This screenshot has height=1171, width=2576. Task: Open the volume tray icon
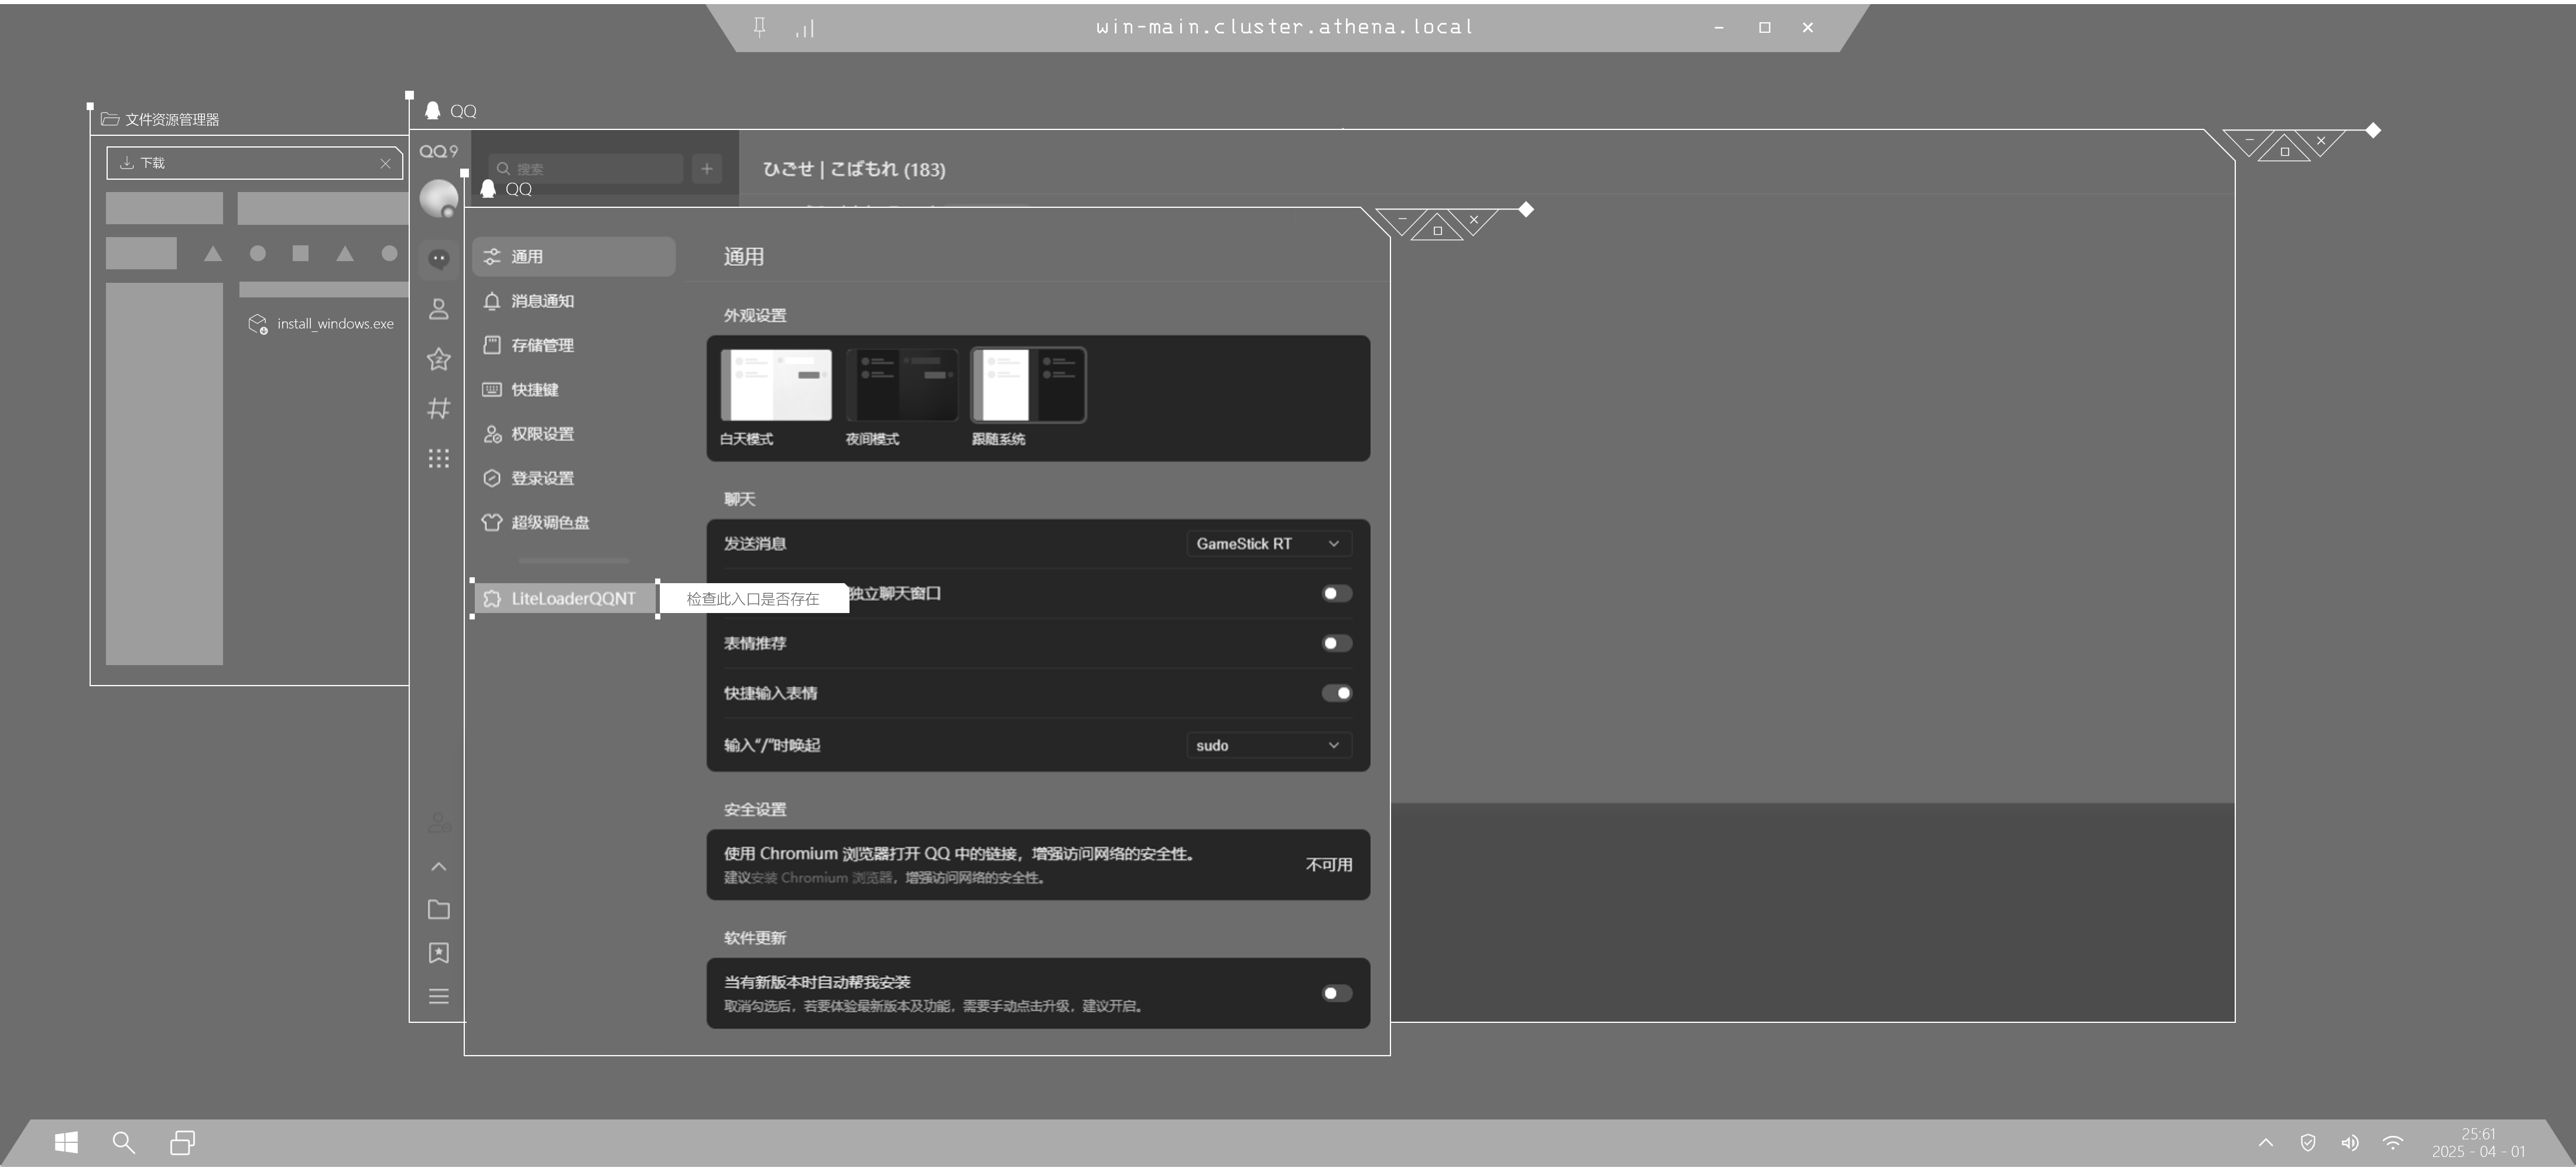(2350, 1143)
